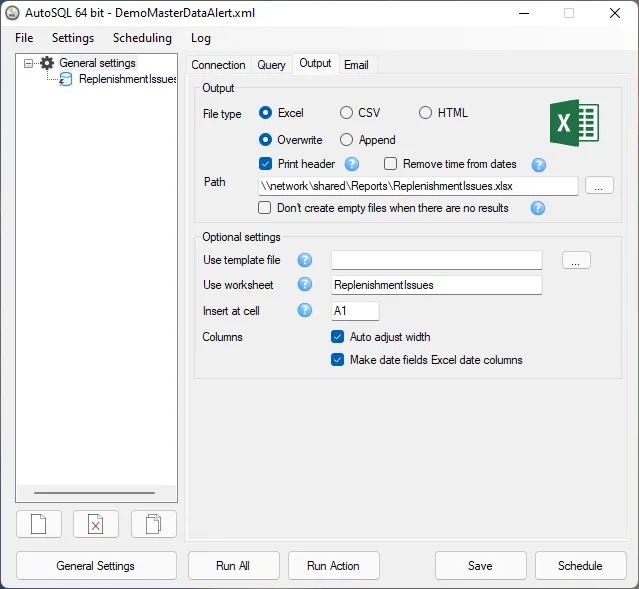Click the General Settings button
This screenshot has height=589, width=639.
[96, 566]
